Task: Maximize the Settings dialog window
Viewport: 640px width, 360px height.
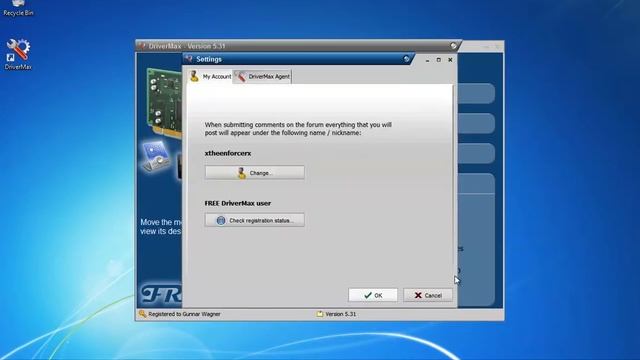Action: pos(439,60)
